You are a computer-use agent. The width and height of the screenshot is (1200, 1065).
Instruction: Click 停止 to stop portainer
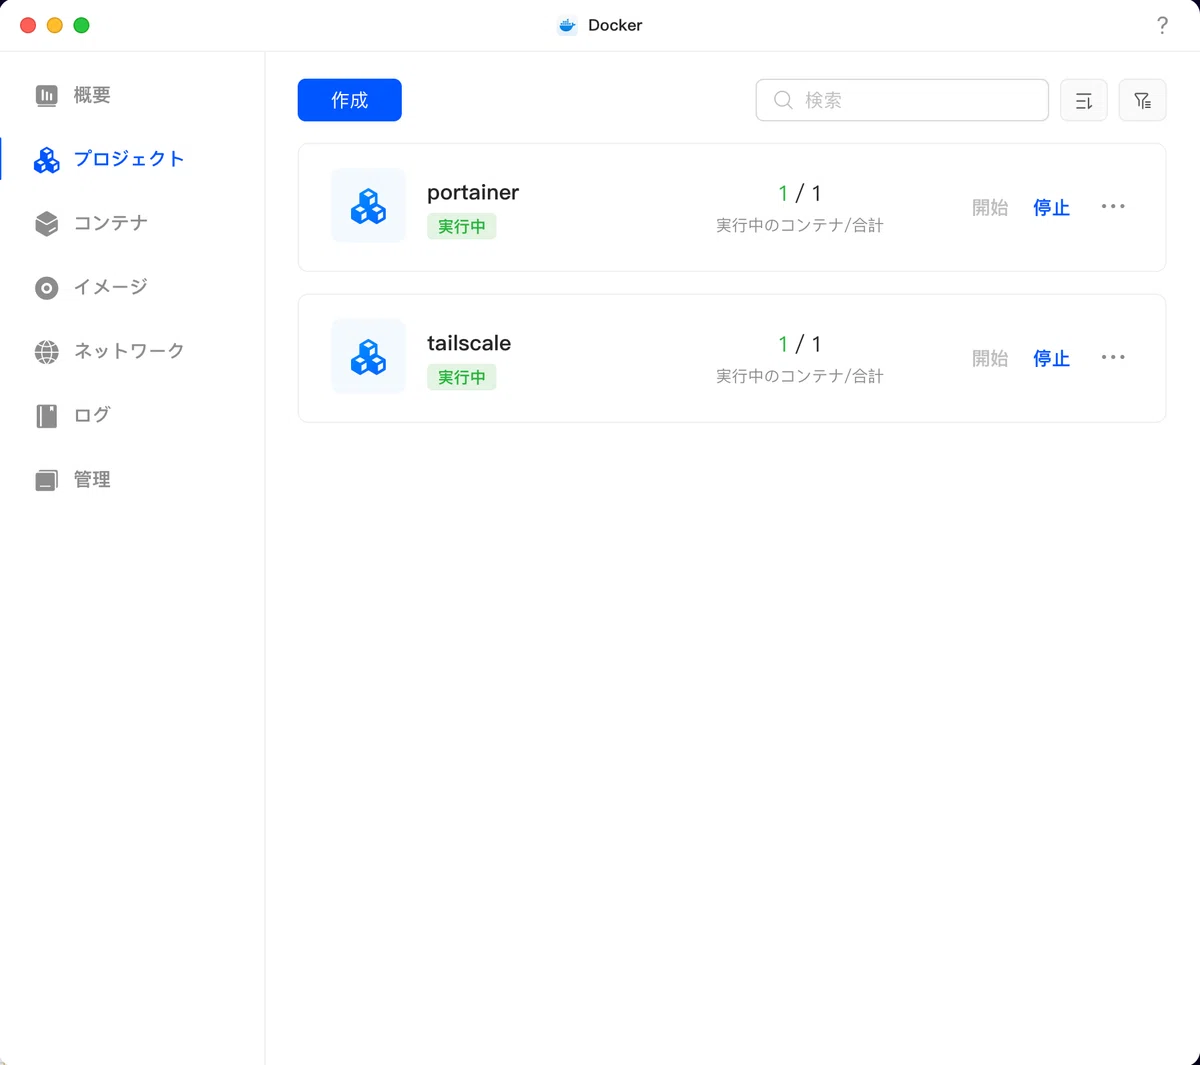coord(1051,207)
